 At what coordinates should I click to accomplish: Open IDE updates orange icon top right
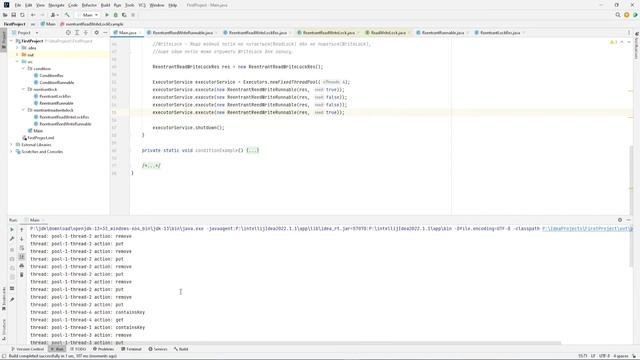(x=627, y=15)
